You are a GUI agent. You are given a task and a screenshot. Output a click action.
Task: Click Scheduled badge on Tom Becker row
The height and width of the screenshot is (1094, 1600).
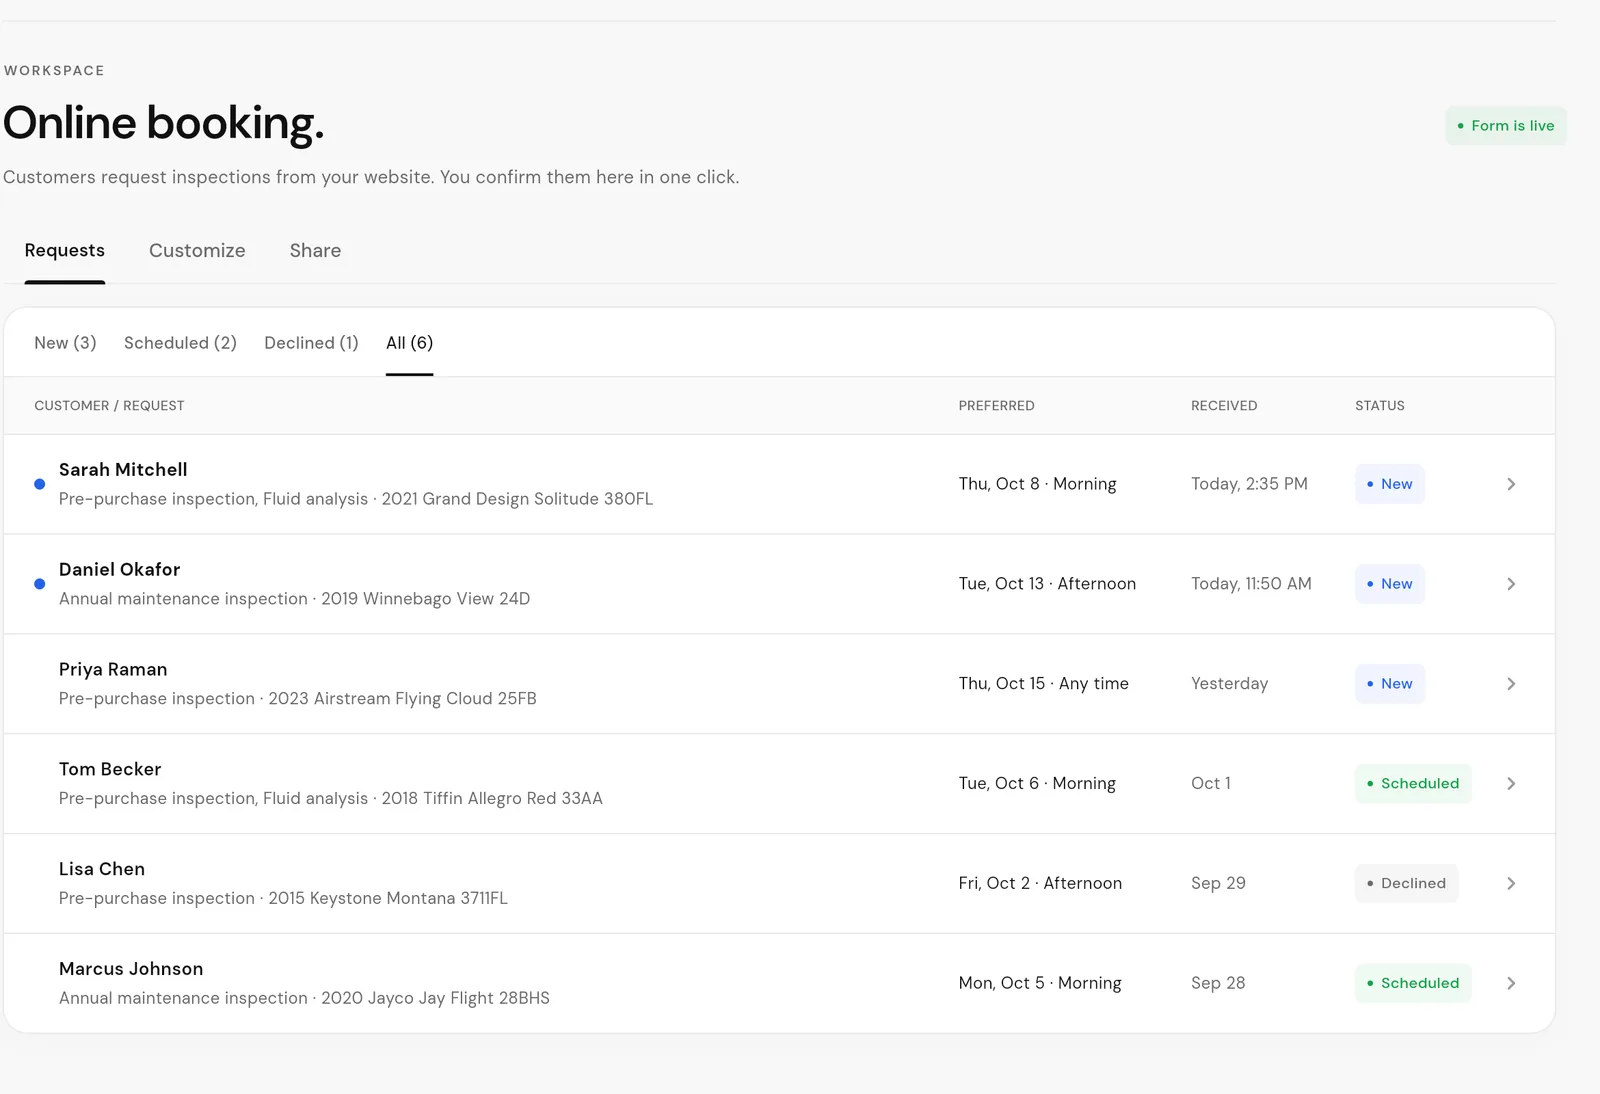point(1413,784)
